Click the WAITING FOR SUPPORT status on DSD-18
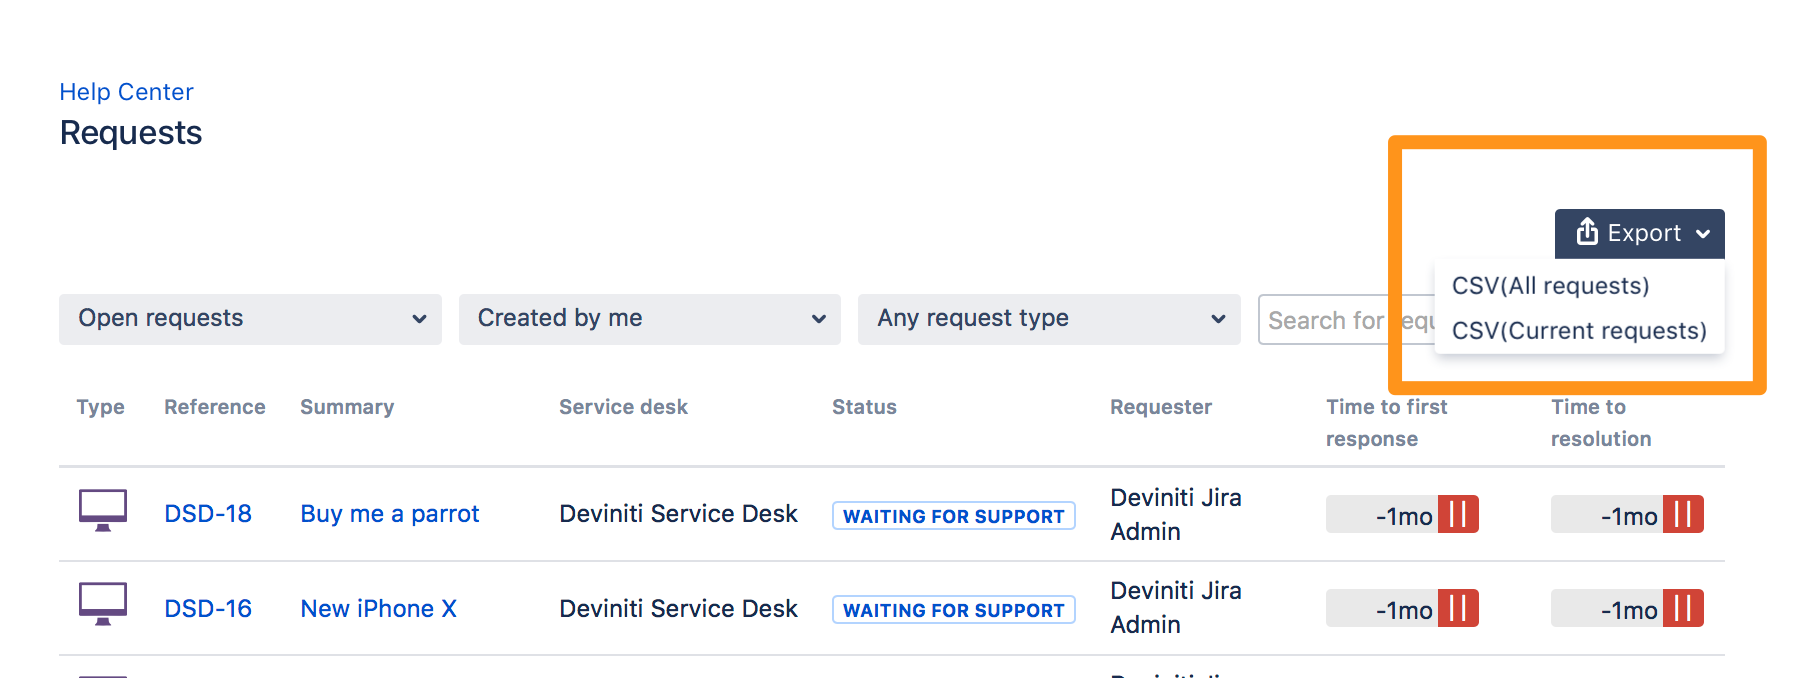 coord(953,515)
